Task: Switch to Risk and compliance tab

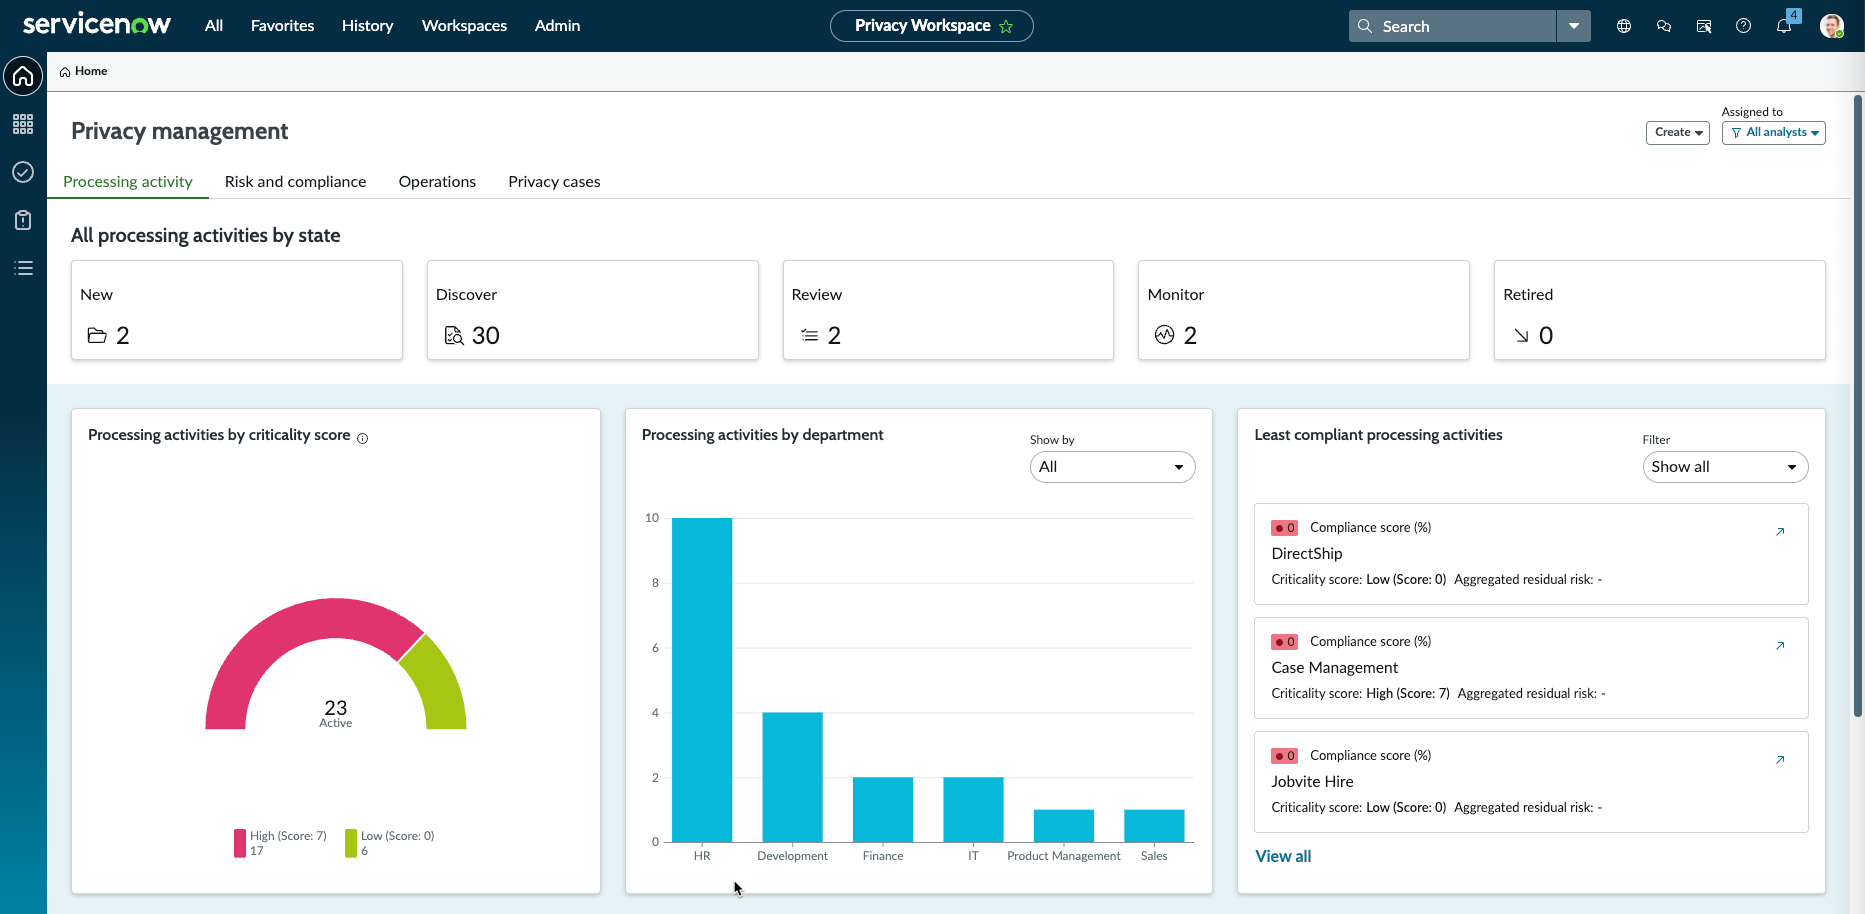Action: coord(295,182)
